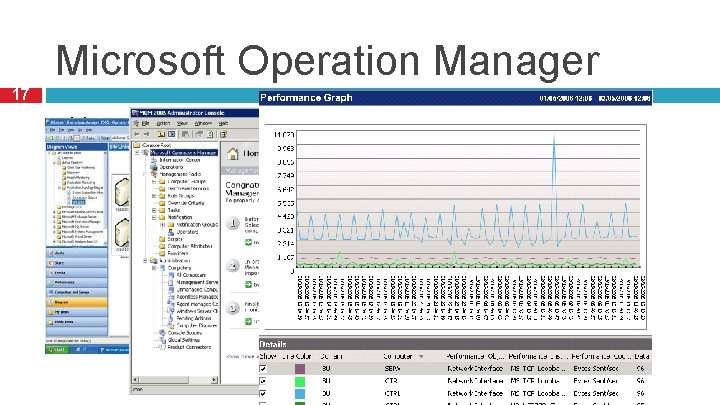Open the Help menu in Administrator Console
The width and height of the screenshot is (720, 405).
tap(223, 124)
